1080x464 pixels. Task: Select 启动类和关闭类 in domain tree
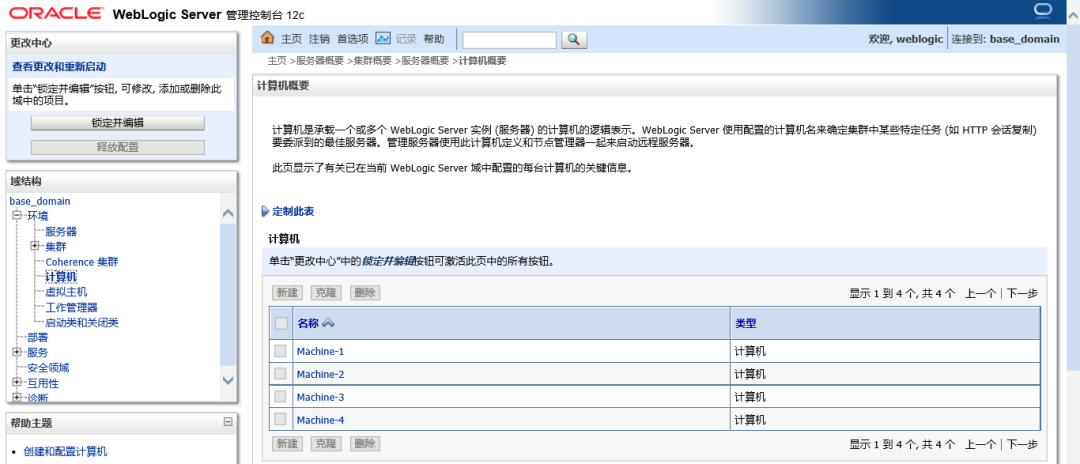click(82, 322)
